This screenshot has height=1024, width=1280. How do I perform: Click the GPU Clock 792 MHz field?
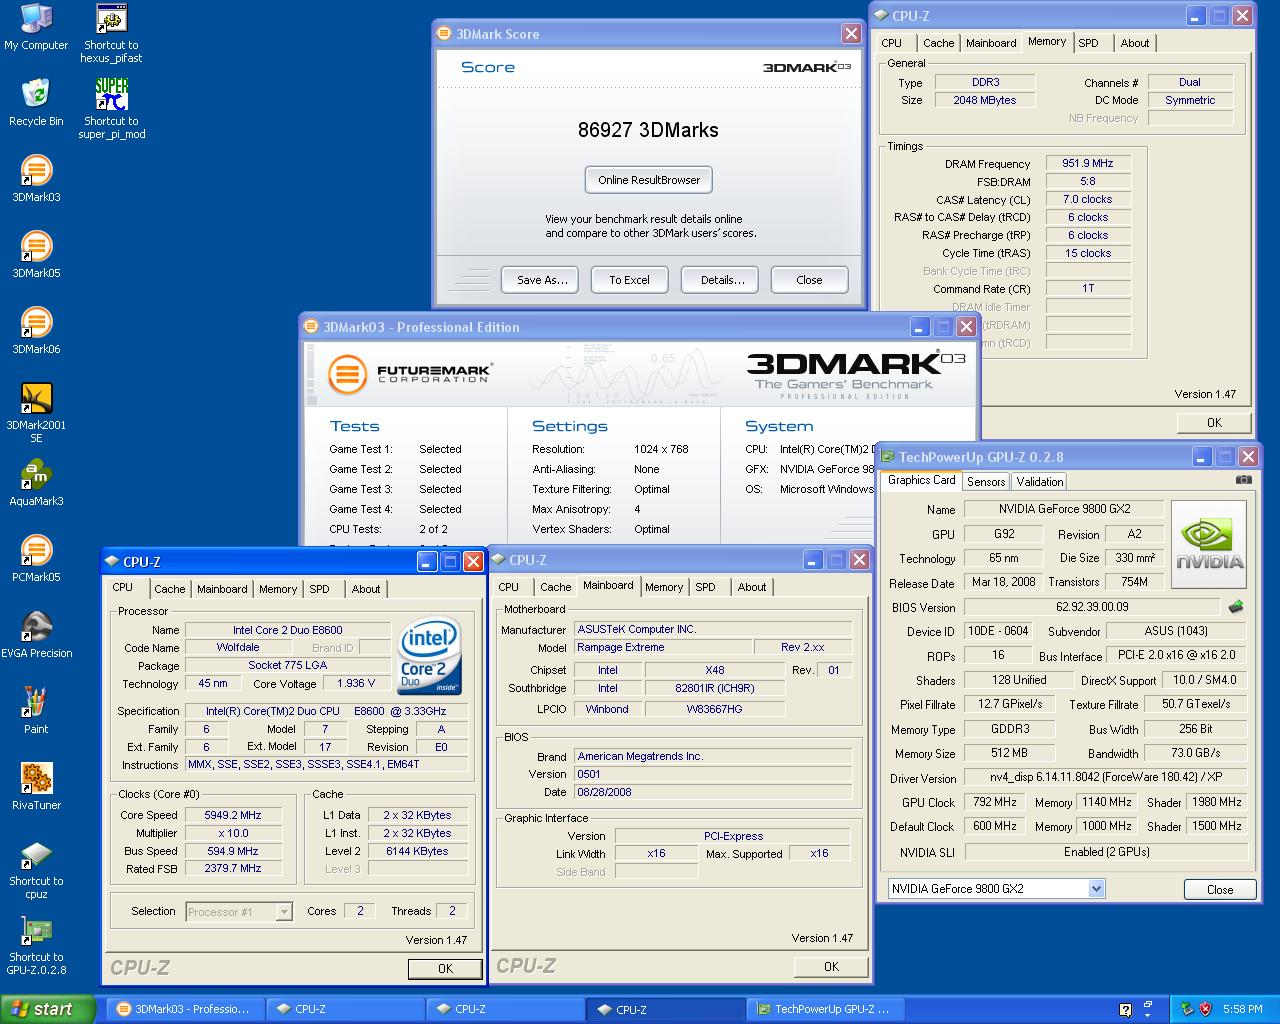pyautogui.click(x=994, y=802)
